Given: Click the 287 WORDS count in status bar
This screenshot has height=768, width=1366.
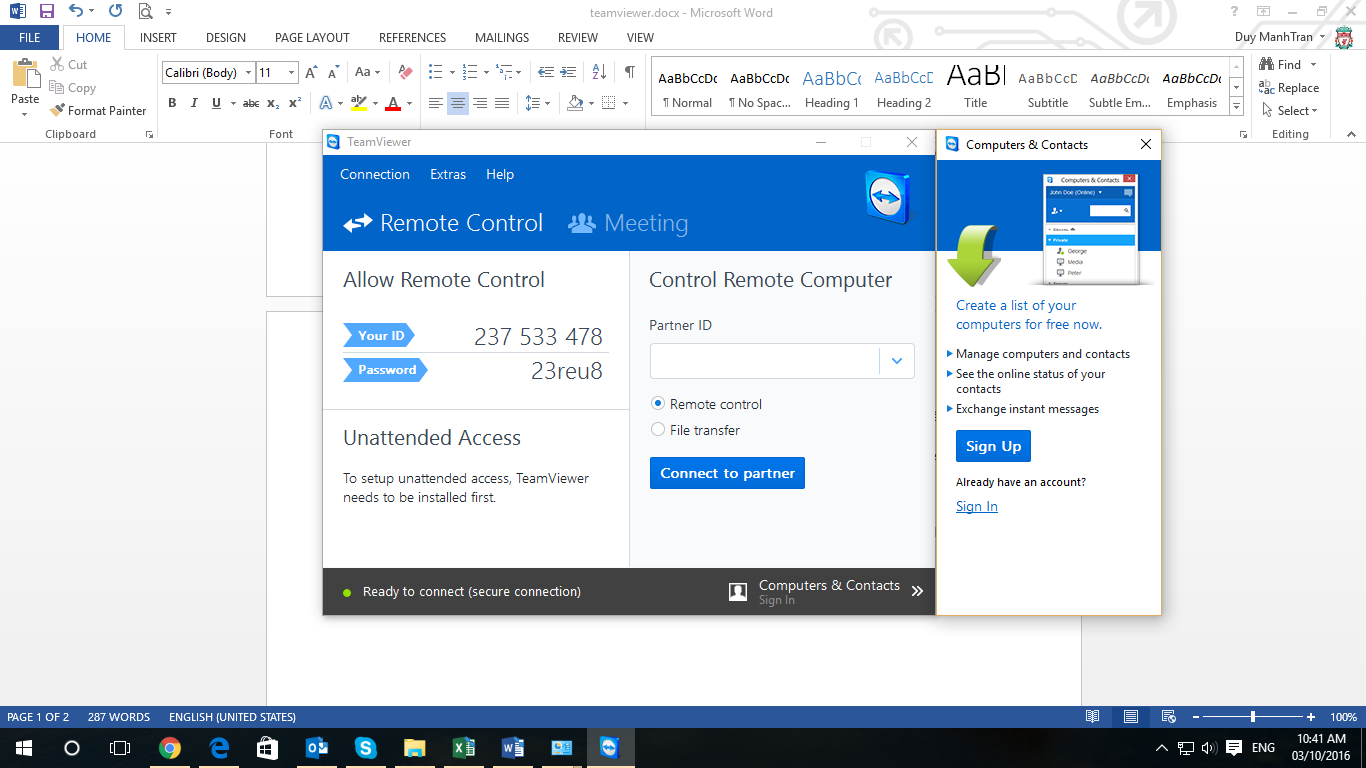Looking at the screenshot, I should point(119,717).
